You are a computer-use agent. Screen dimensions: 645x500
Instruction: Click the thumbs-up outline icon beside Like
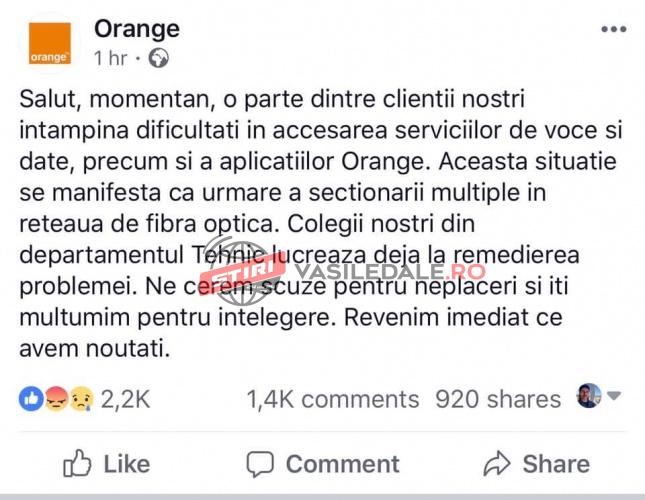pos(78,462)
